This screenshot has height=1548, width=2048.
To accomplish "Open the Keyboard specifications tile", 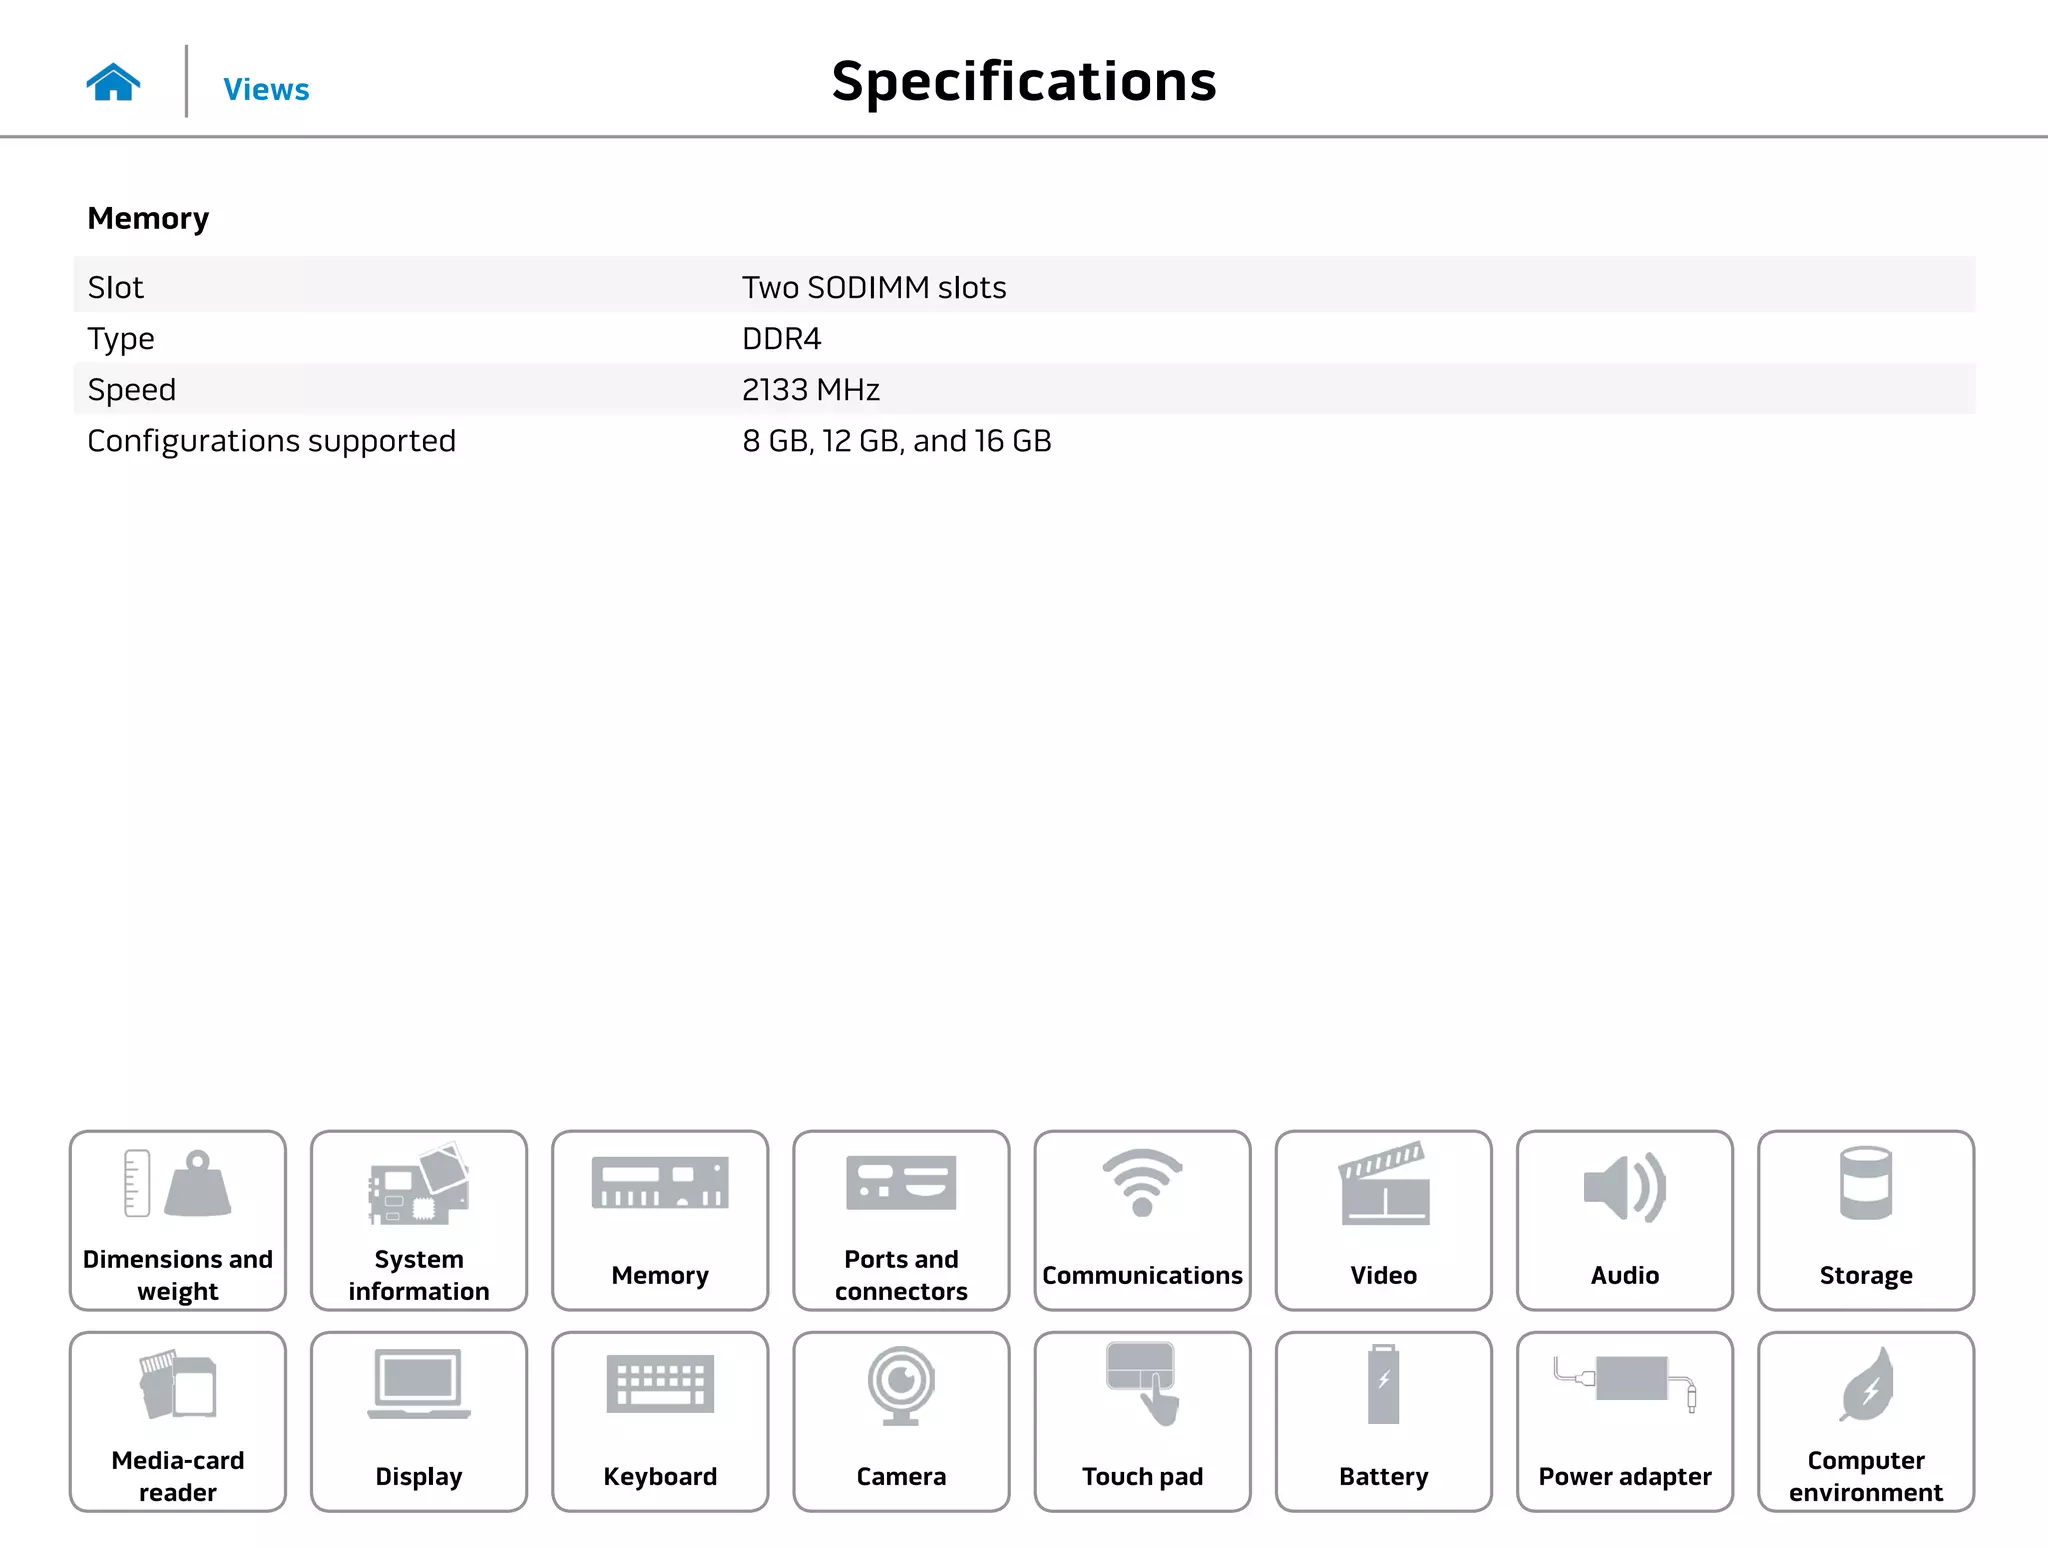I will [x=660, y=1421].
